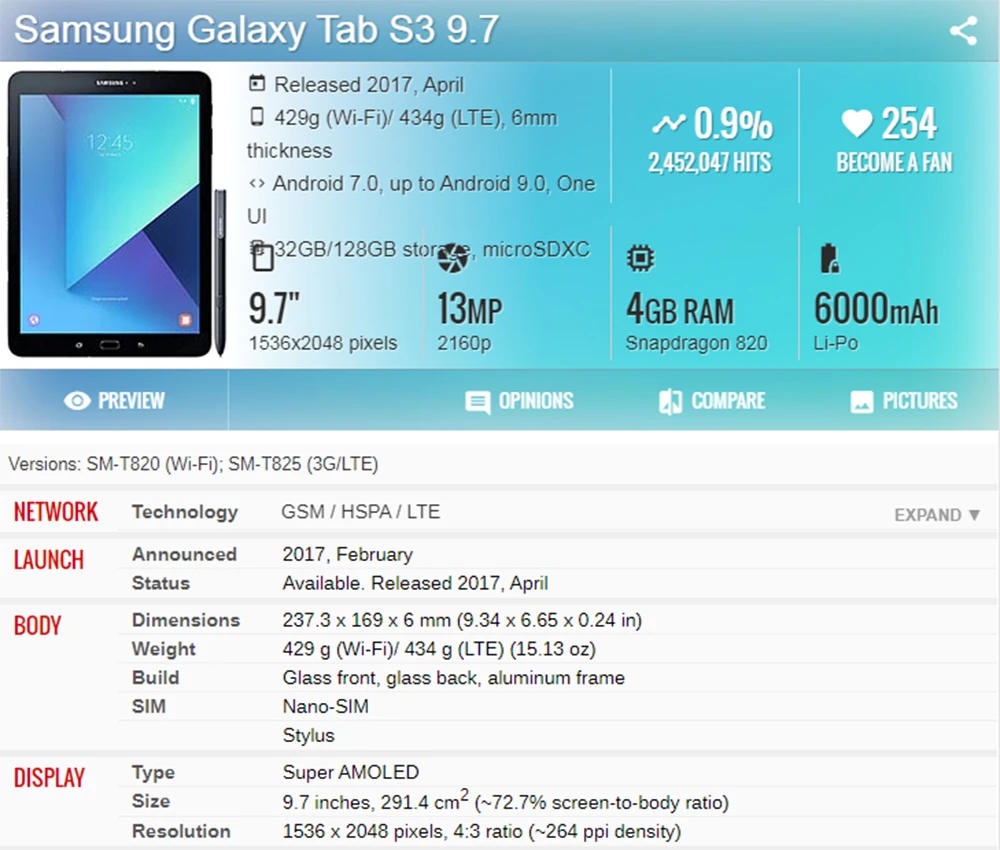Click the popularity trend hits icon
Screen dimensions: 1000x850
(668, 123)
